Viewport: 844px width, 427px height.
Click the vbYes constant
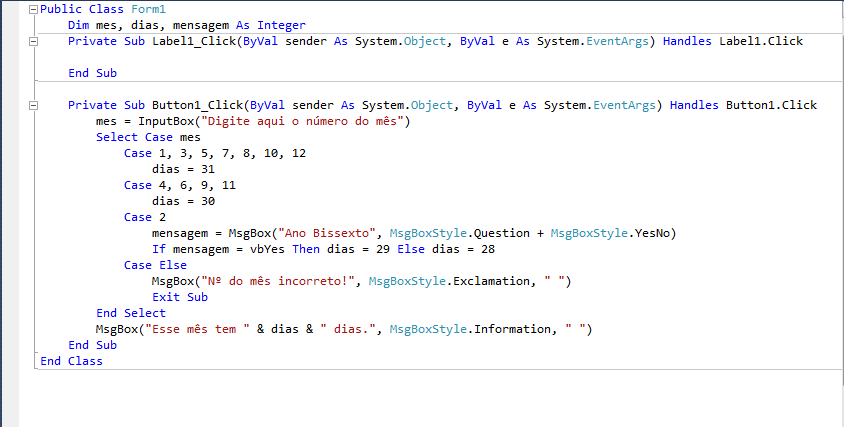point(268,249)
